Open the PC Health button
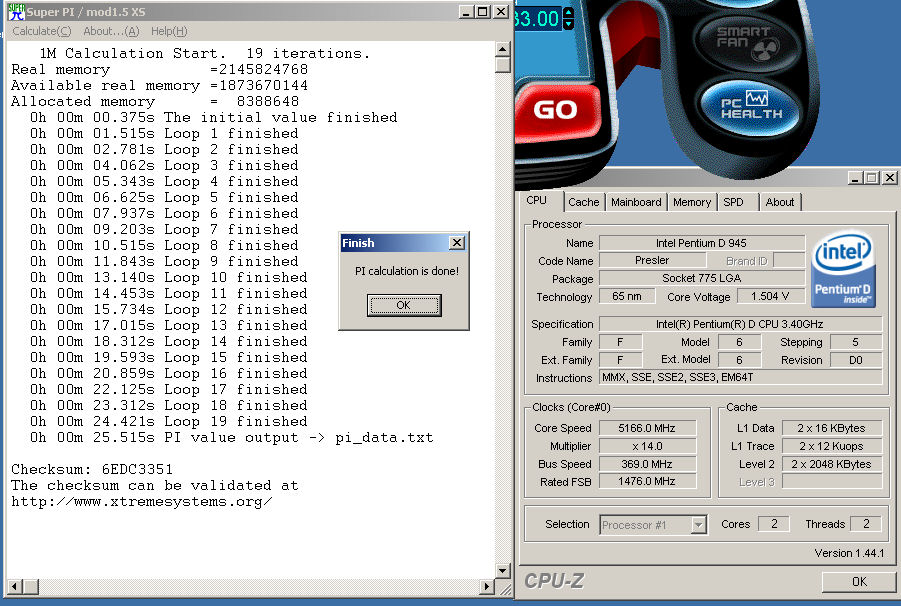901x606 pixels. (x=750, y=107)
